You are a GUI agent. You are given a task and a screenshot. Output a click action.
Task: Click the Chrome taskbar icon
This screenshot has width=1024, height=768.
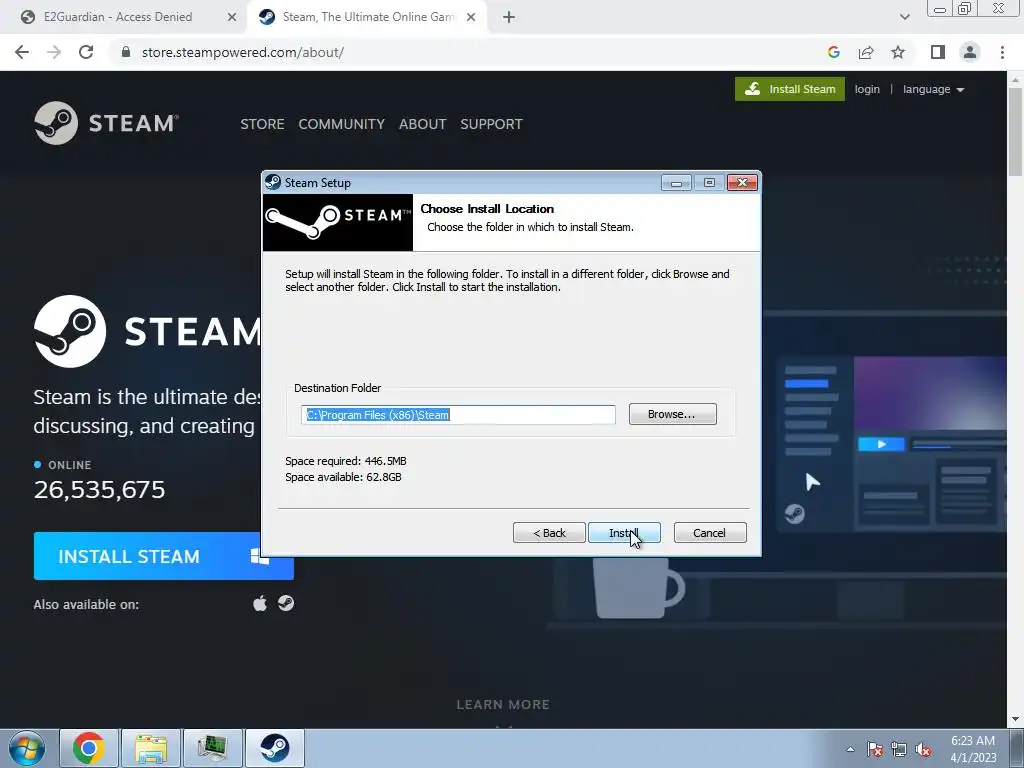(x=89, y=748)
